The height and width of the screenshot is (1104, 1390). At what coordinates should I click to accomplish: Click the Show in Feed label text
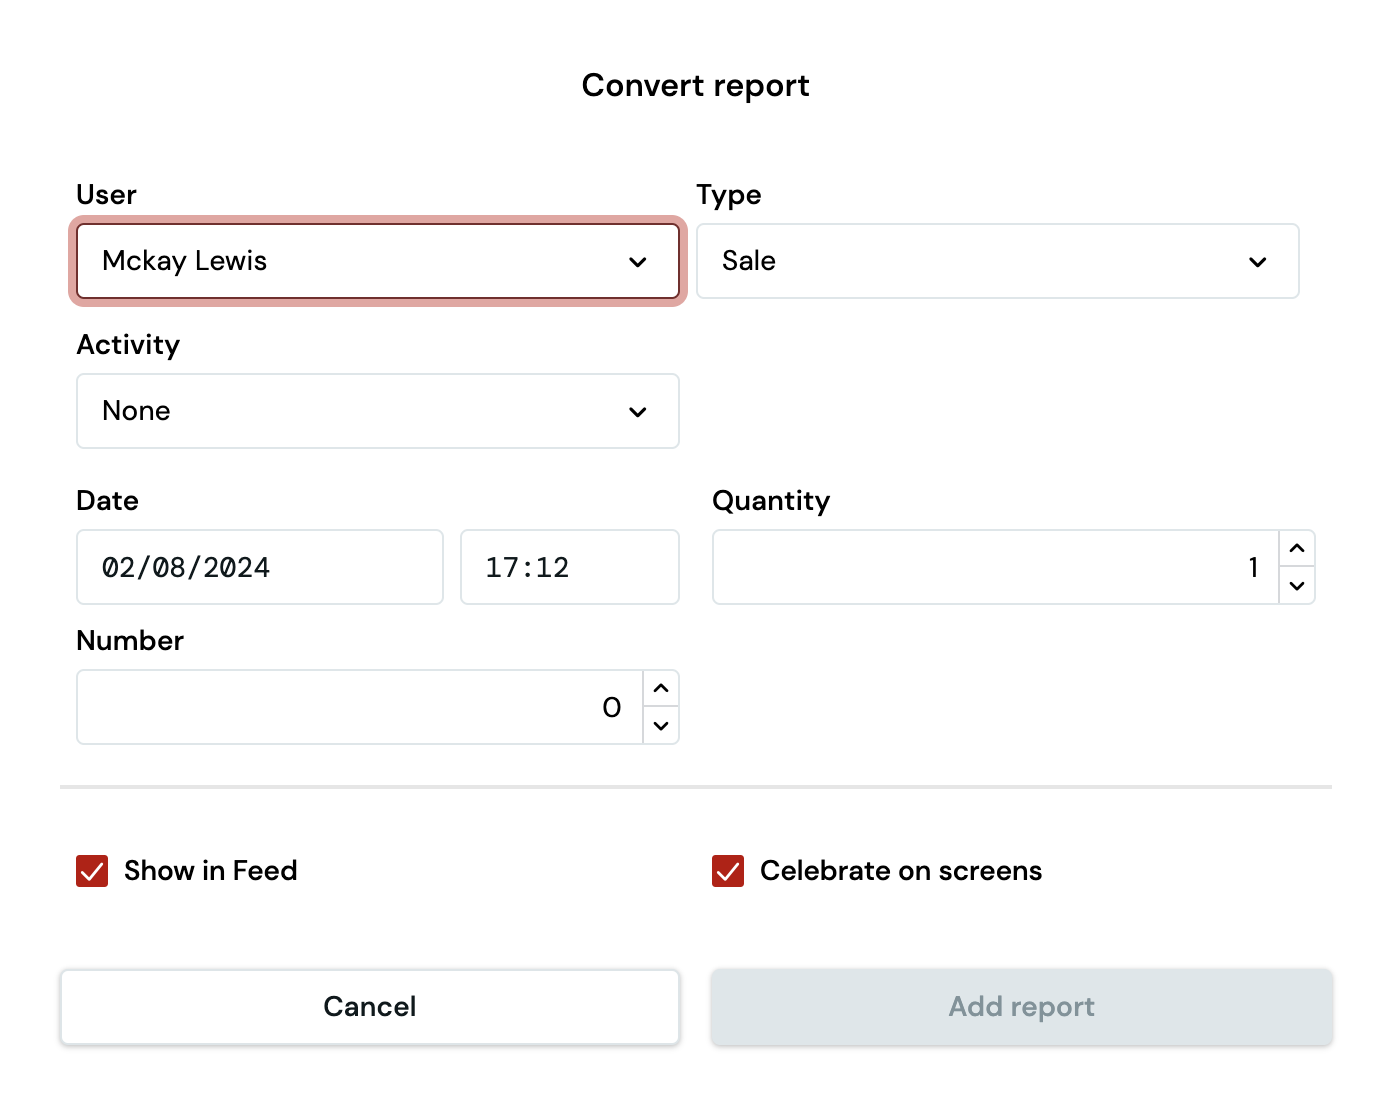(x=210, y=871)
